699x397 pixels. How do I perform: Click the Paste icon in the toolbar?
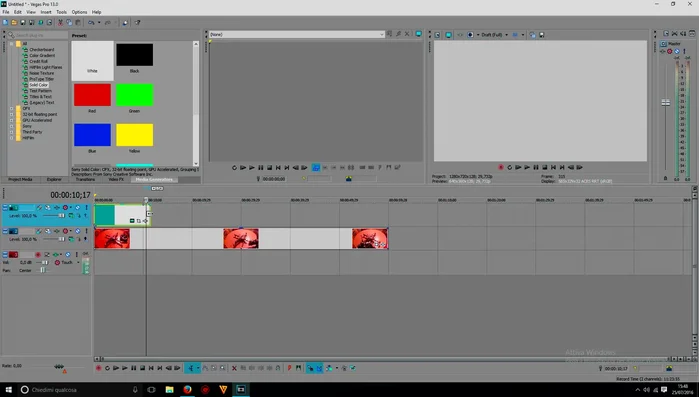[x=78, y=22]
